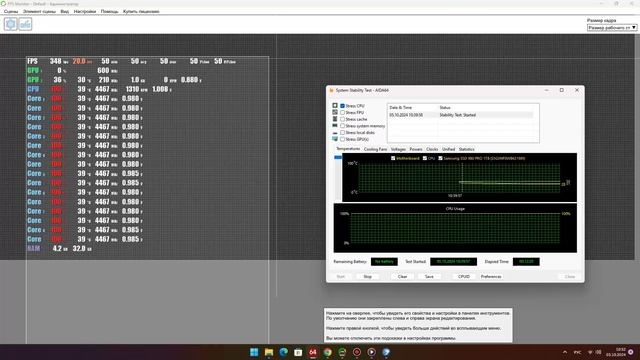Click the Test Started date value field
Screen dimensions: 640x360
[453, 262]
